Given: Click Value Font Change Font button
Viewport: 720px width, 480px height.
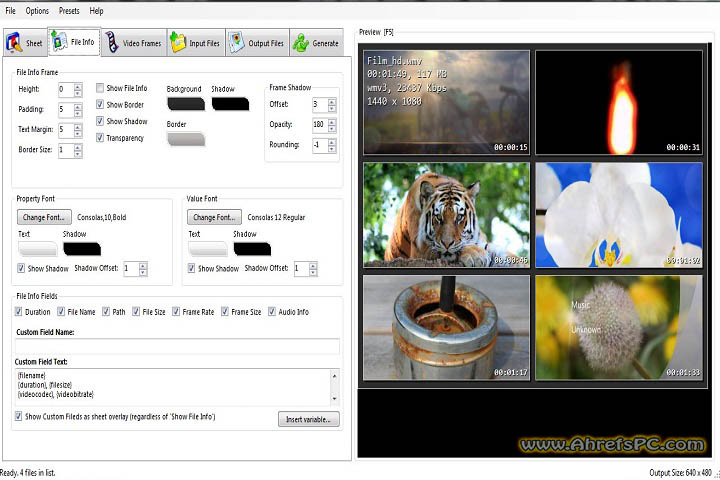Looking at the screenshot, I should pyautogui.click(x=214, y=217).
